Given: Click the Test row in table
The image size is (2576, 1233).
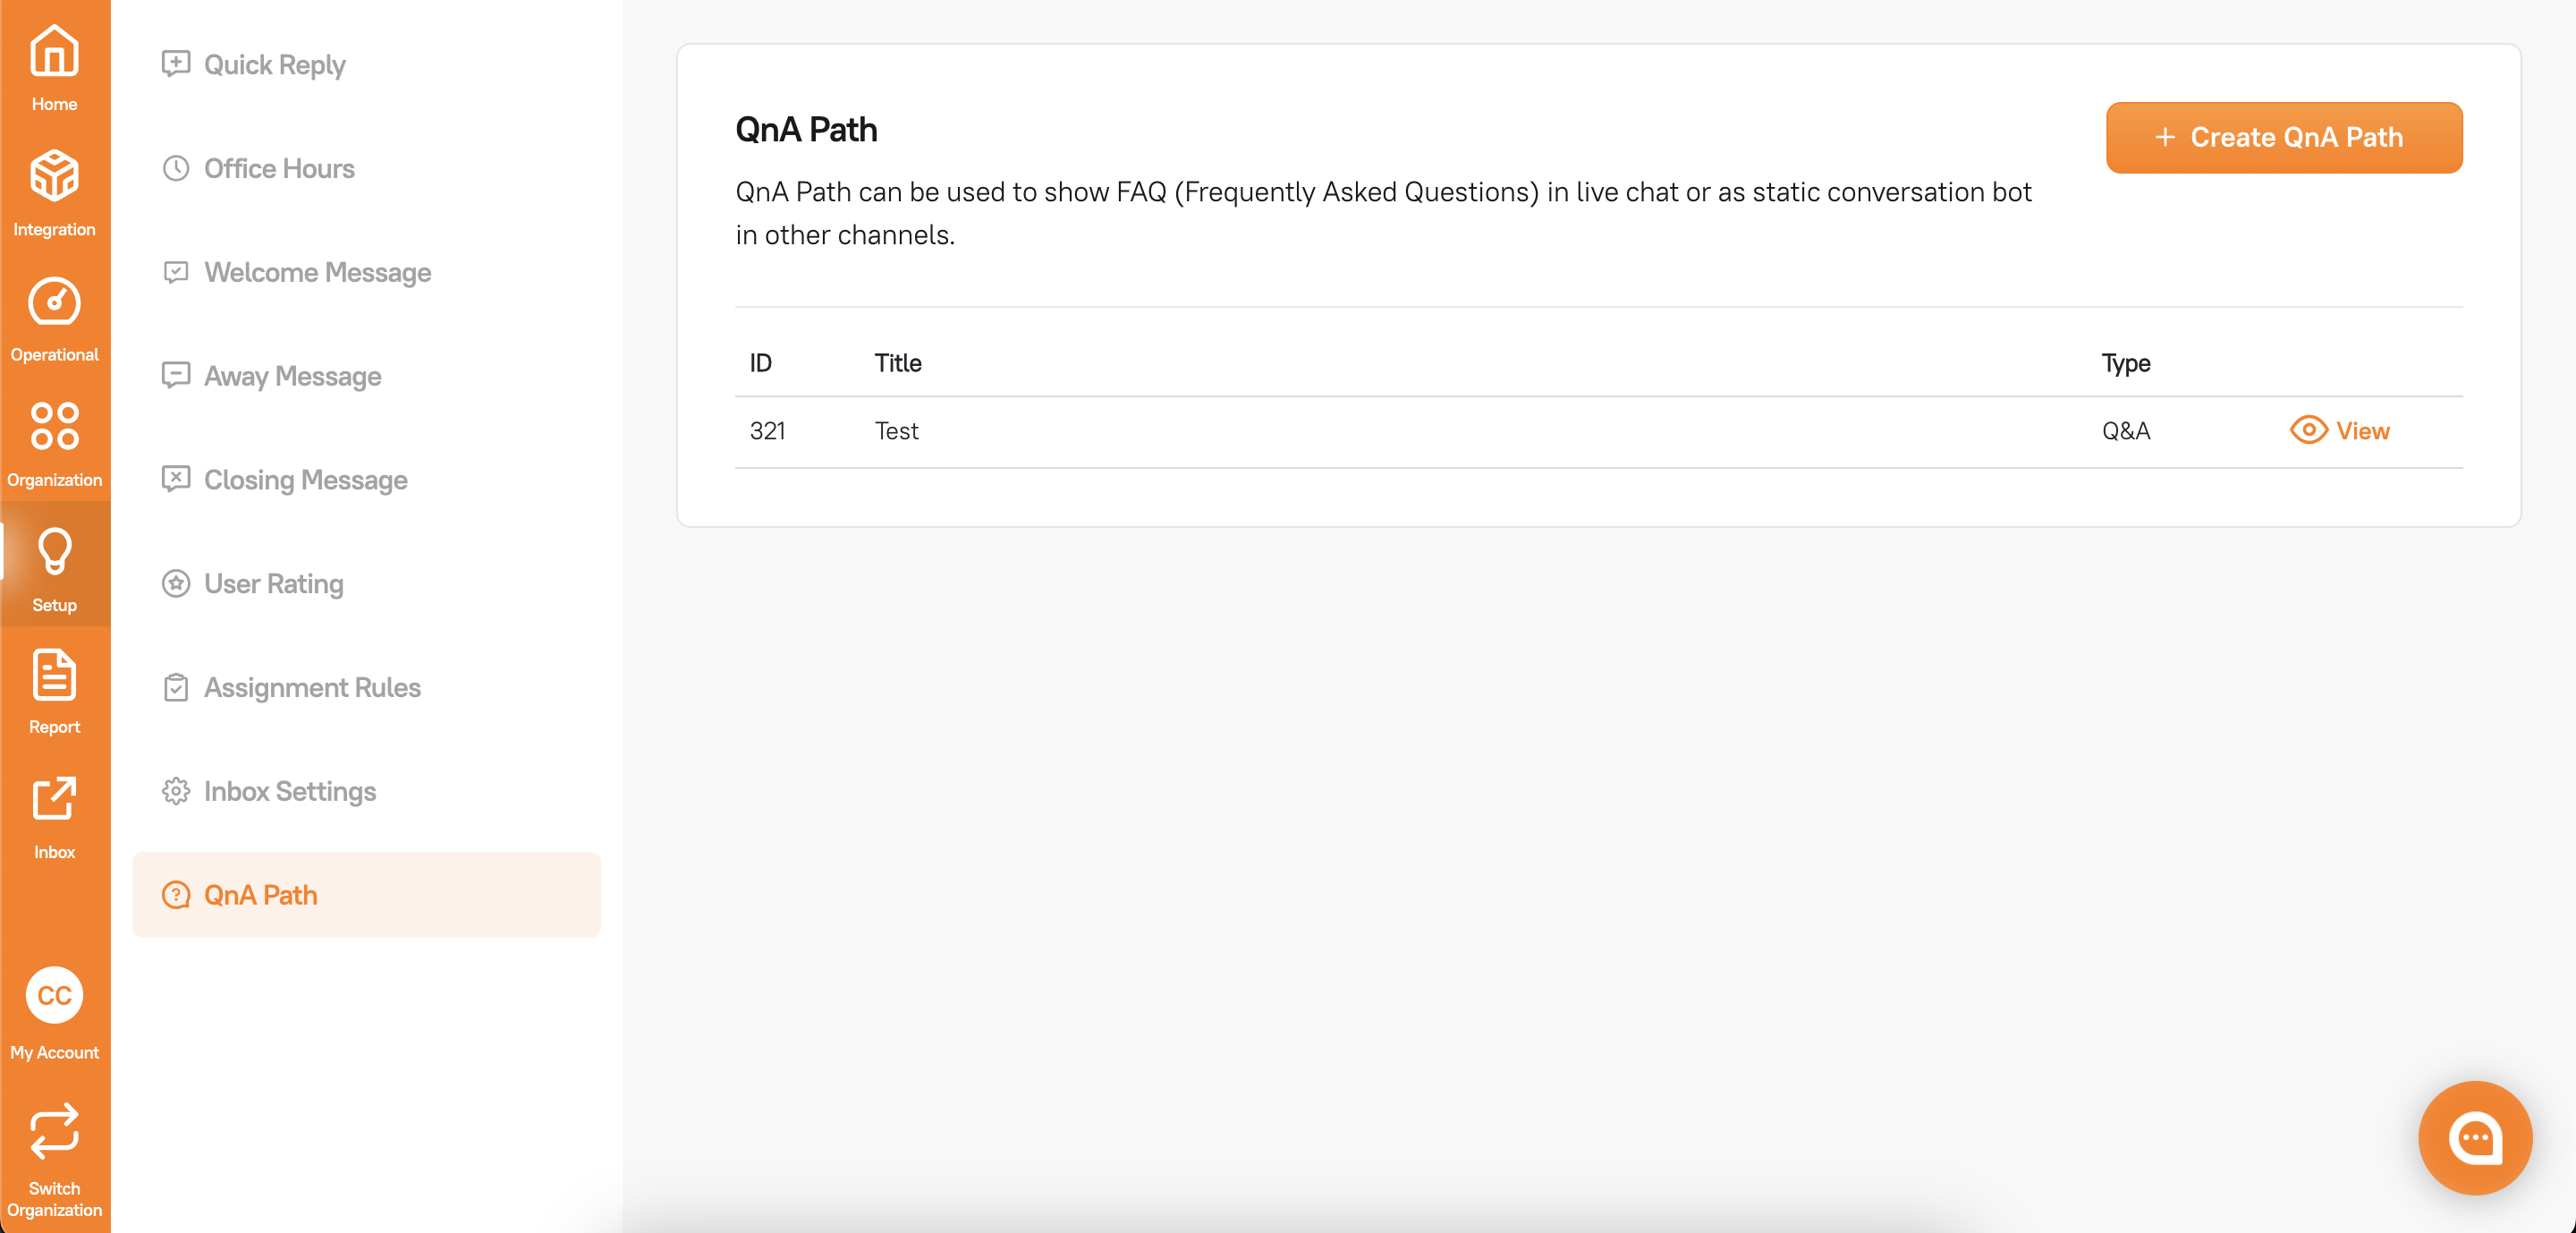Looking at the screenshot, I should tap(897, 431).
